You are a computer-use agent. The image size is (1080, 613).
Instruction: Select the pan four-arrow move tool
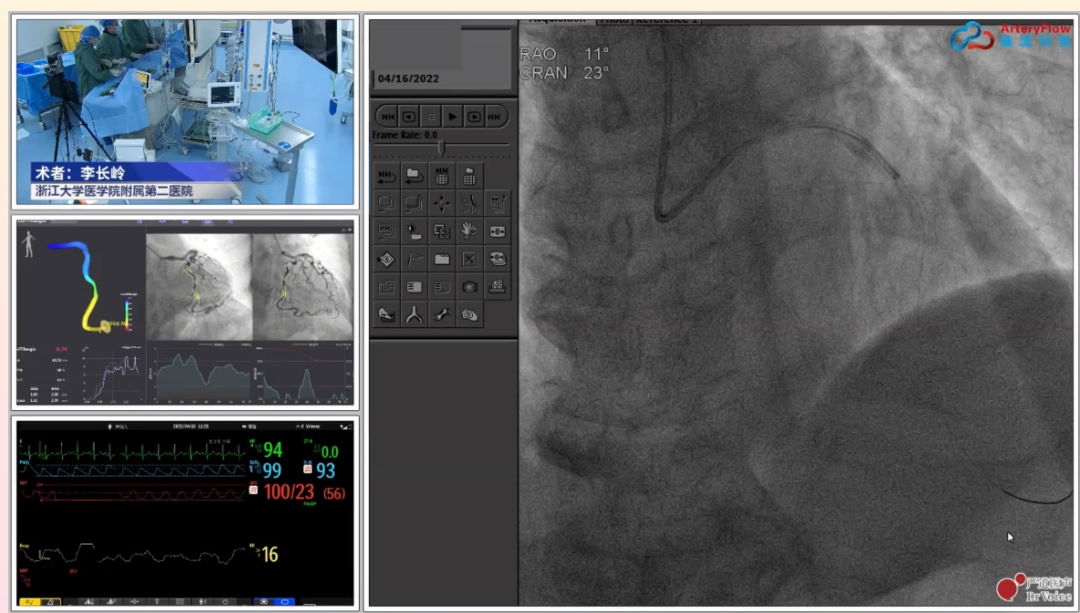click(441, 203)
